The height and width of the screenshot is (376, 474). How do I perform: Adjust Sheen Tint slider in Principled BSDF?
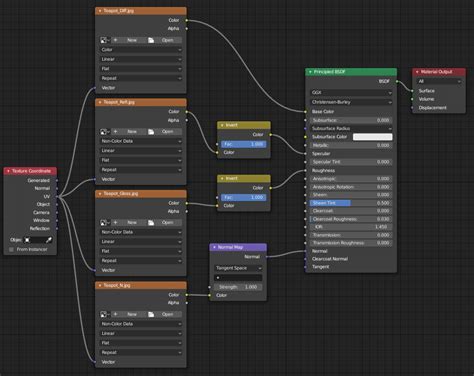coord(351,203)
